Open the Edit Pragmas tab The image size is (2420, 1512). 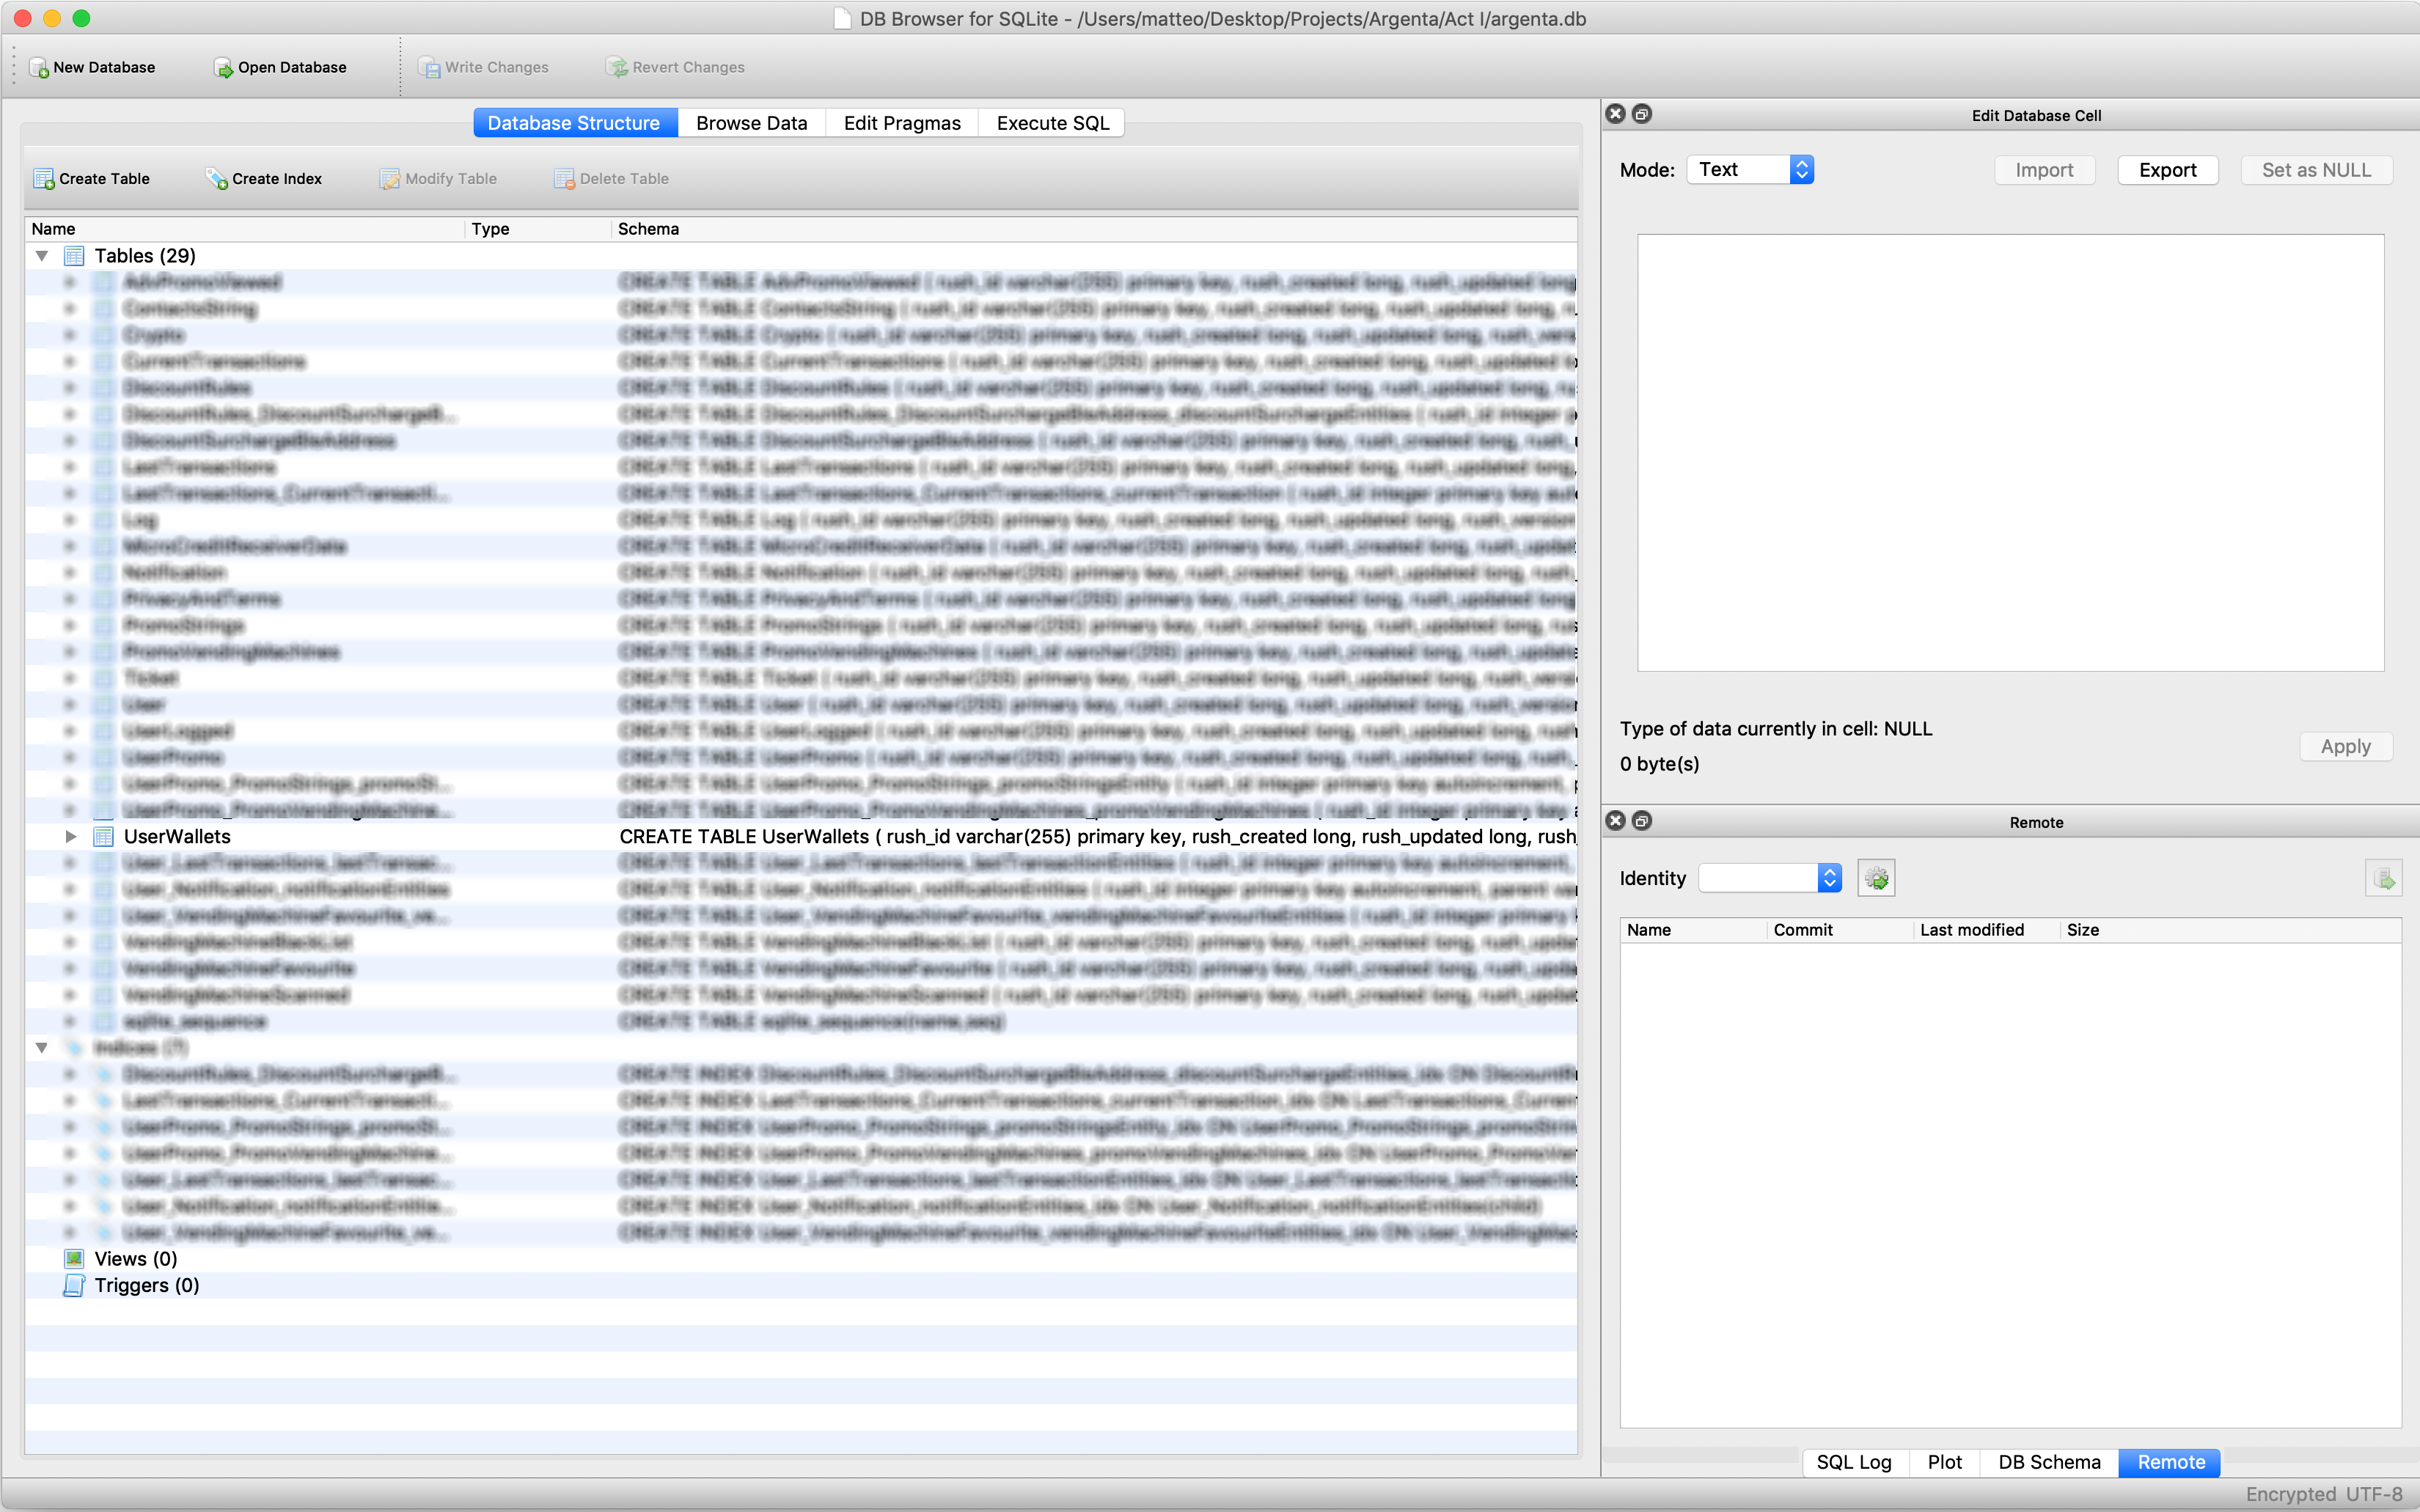pos(902,123)
